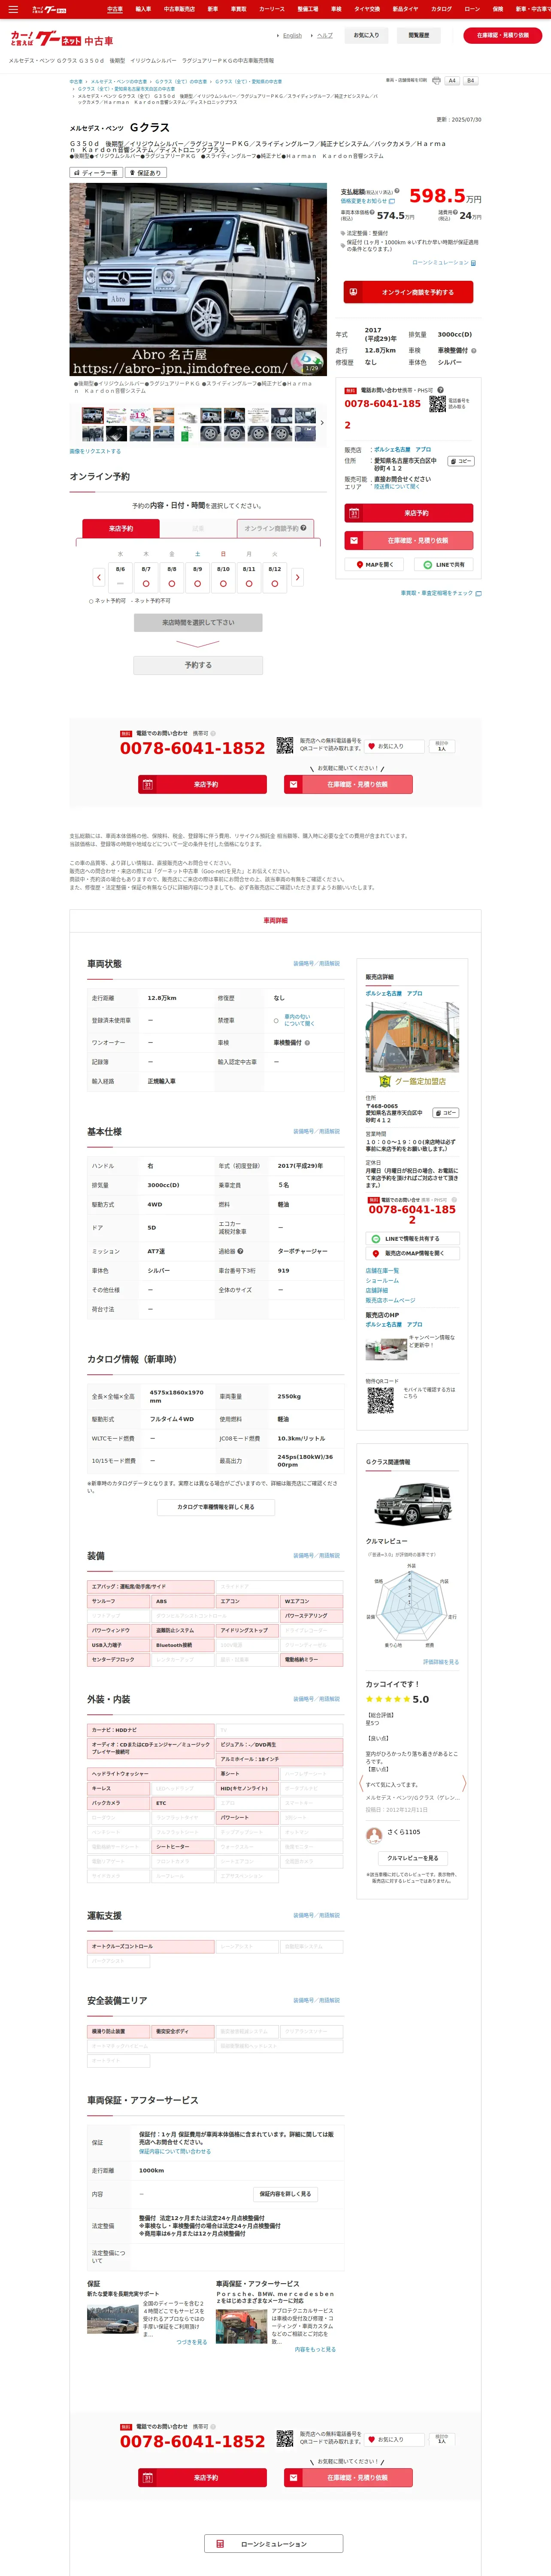Click 来店予約 button under 販売可能エリア
Image resolution: width=551 pixels, height=2576 pixels.
pos(409,513)
